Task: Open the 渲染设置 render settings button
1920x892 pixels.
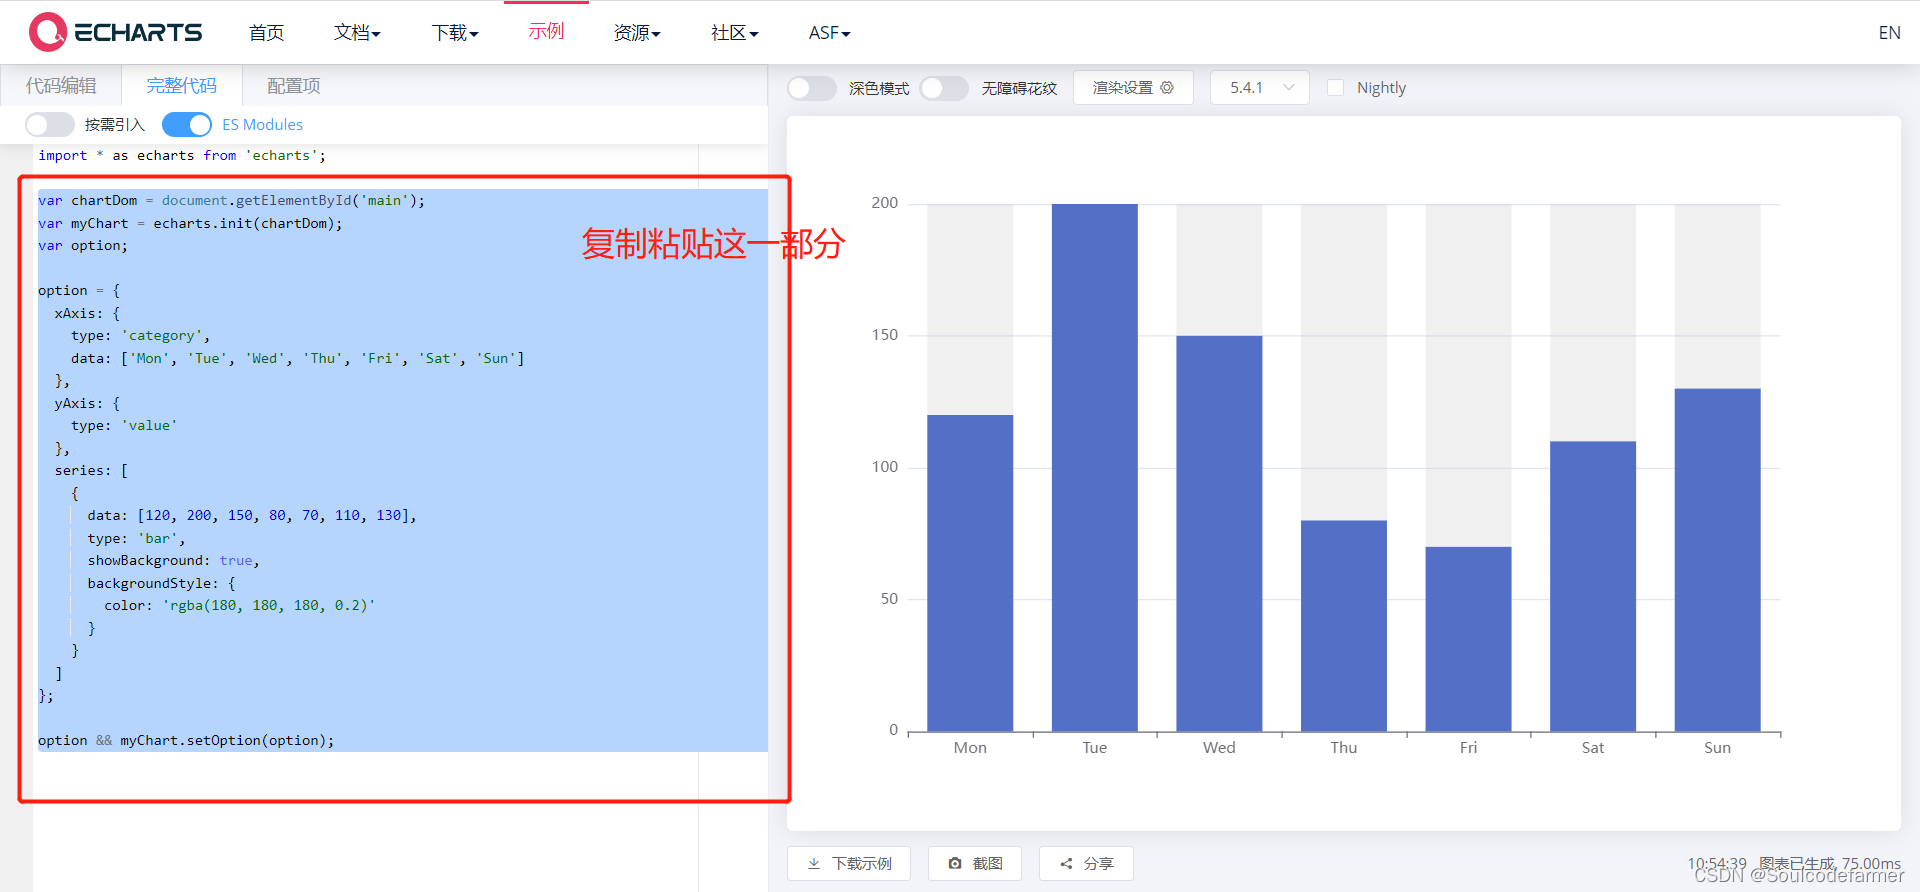Action: point(1133,88)
